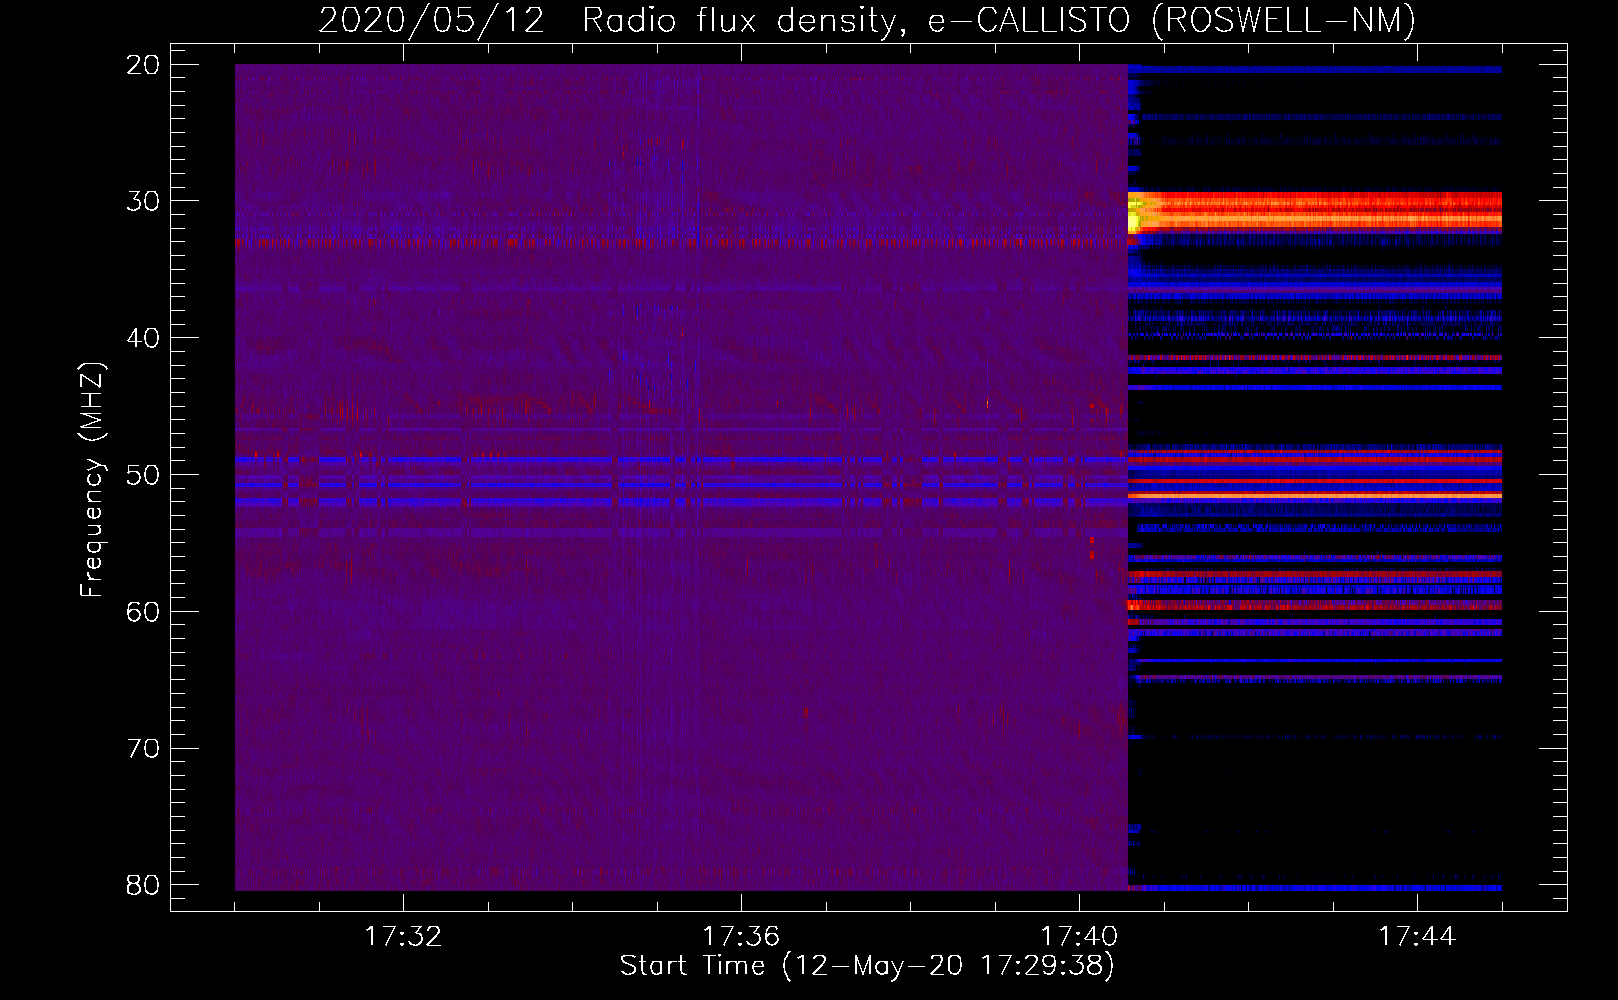Click the 60 MHz frequency tick label

(144, 611)
